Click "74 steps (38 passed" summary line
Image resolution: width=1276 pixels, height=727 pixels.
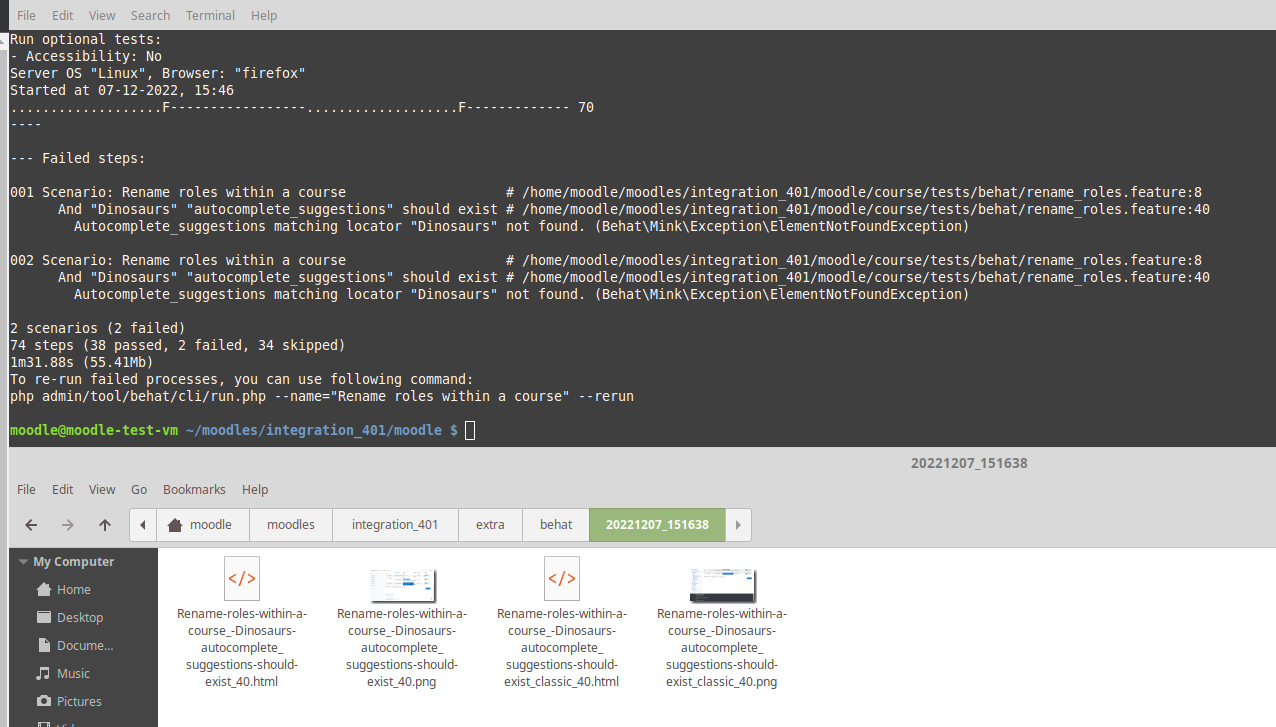178,345
